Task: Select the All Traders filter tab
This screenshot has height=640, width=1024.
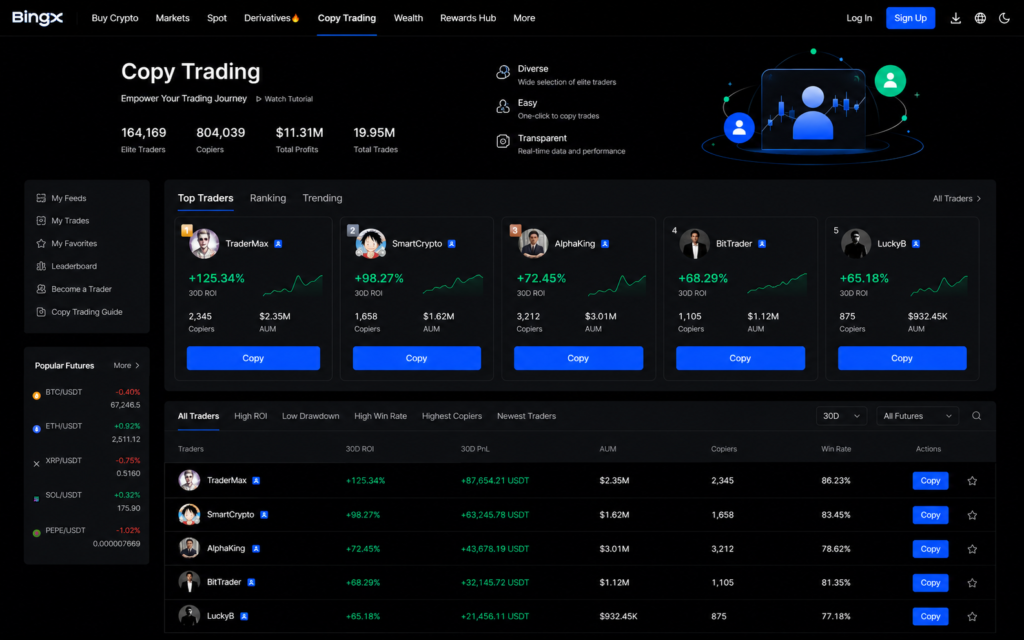Action: pos(199,416)
